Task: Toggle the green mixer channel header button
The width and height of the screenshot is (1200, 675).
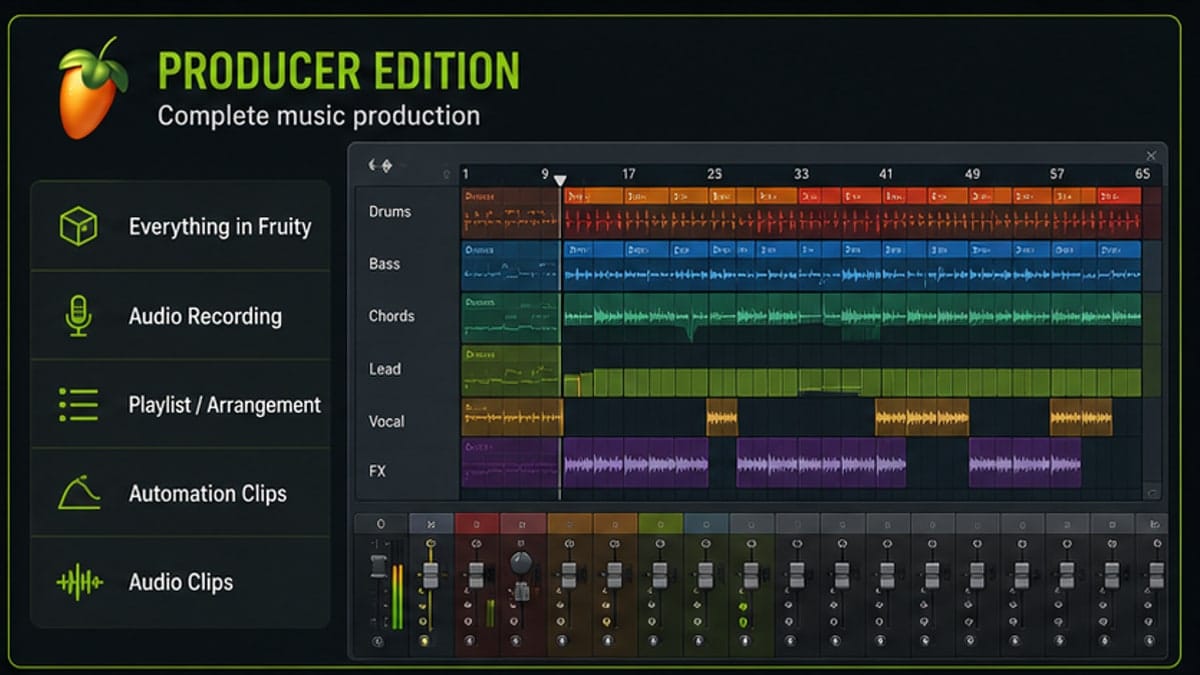Action: pos(660,524)
